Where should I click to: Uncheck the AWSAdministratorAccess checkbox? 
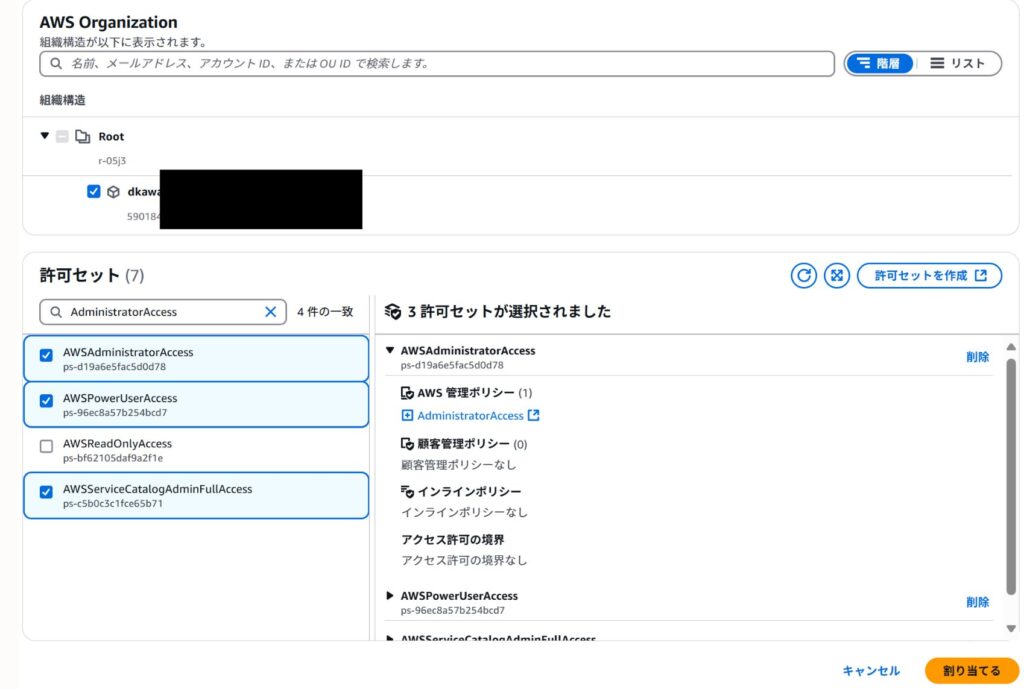pyautogui.click(x=46, y=355)
